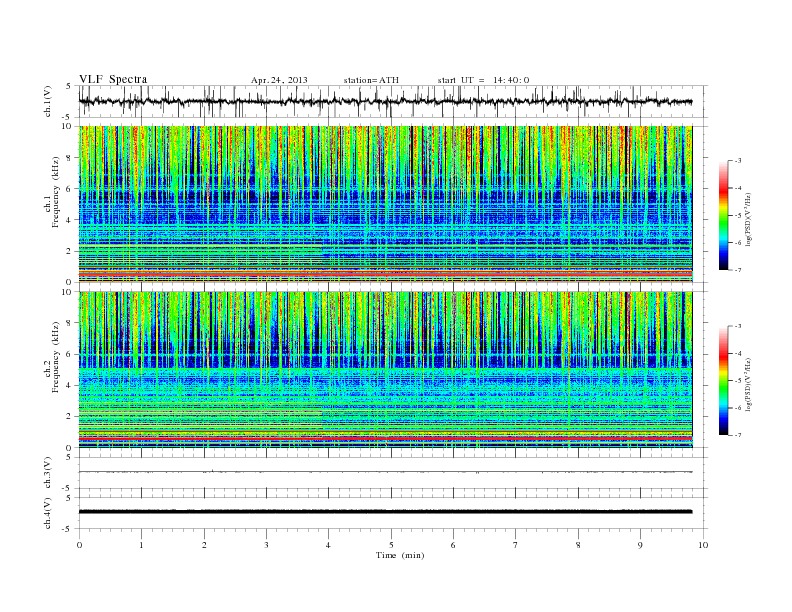The image size is (792, 612).
Task: Click the "-3" tick on ch.1 colorbar
Action: pyautogui.click(x=738, y=161)
